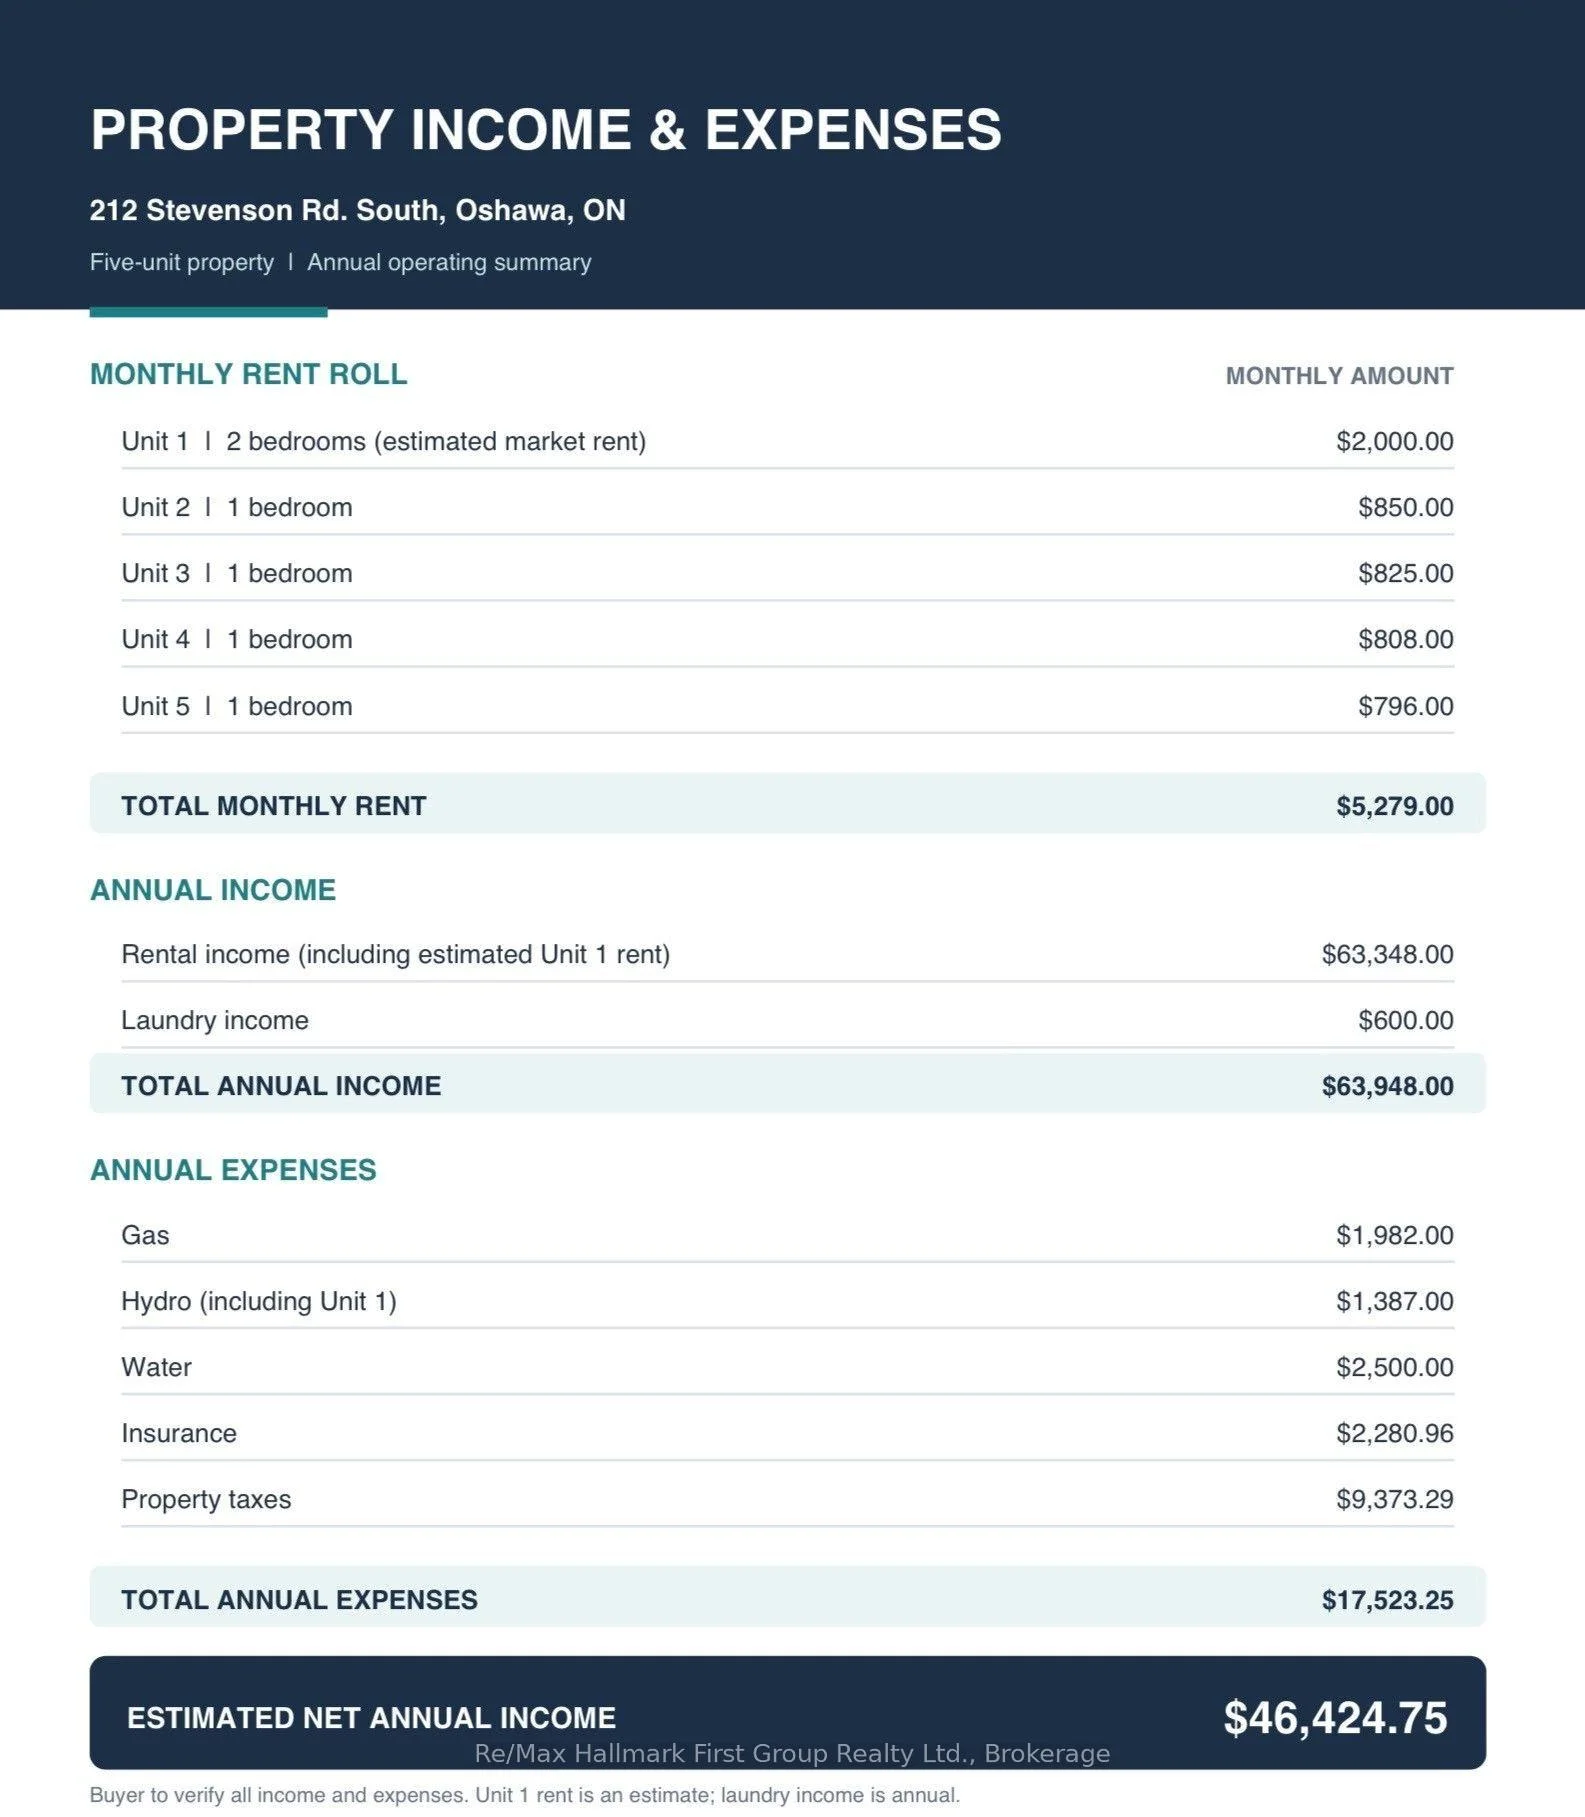Click the Annual Expenses heading
The image size is (1585, 1817).
coord(233,1170)
